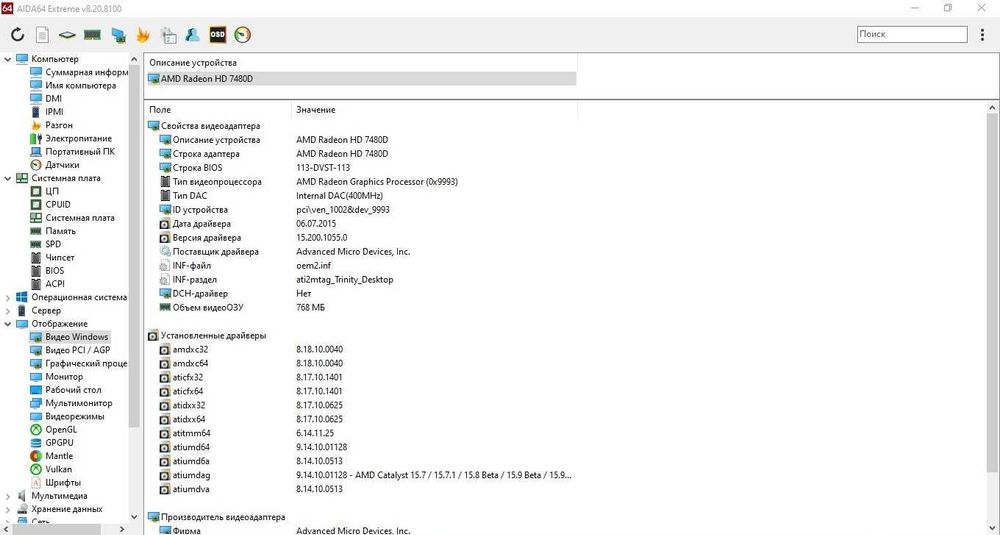Select Суммарная информация in the tree
This screenshot has height=535, width=1000.
click(79, 72)
